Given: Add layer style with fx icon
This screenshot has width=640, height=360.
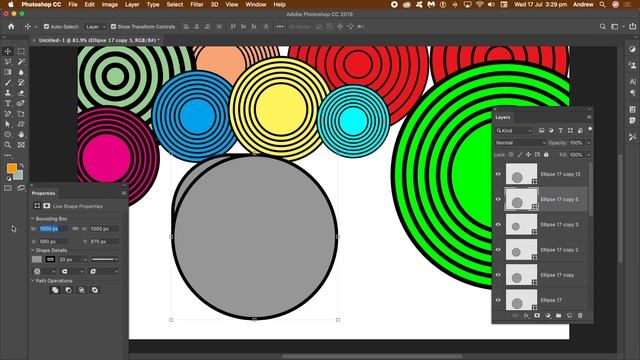Looking at the screenshot, I should [x=526, y=316].
